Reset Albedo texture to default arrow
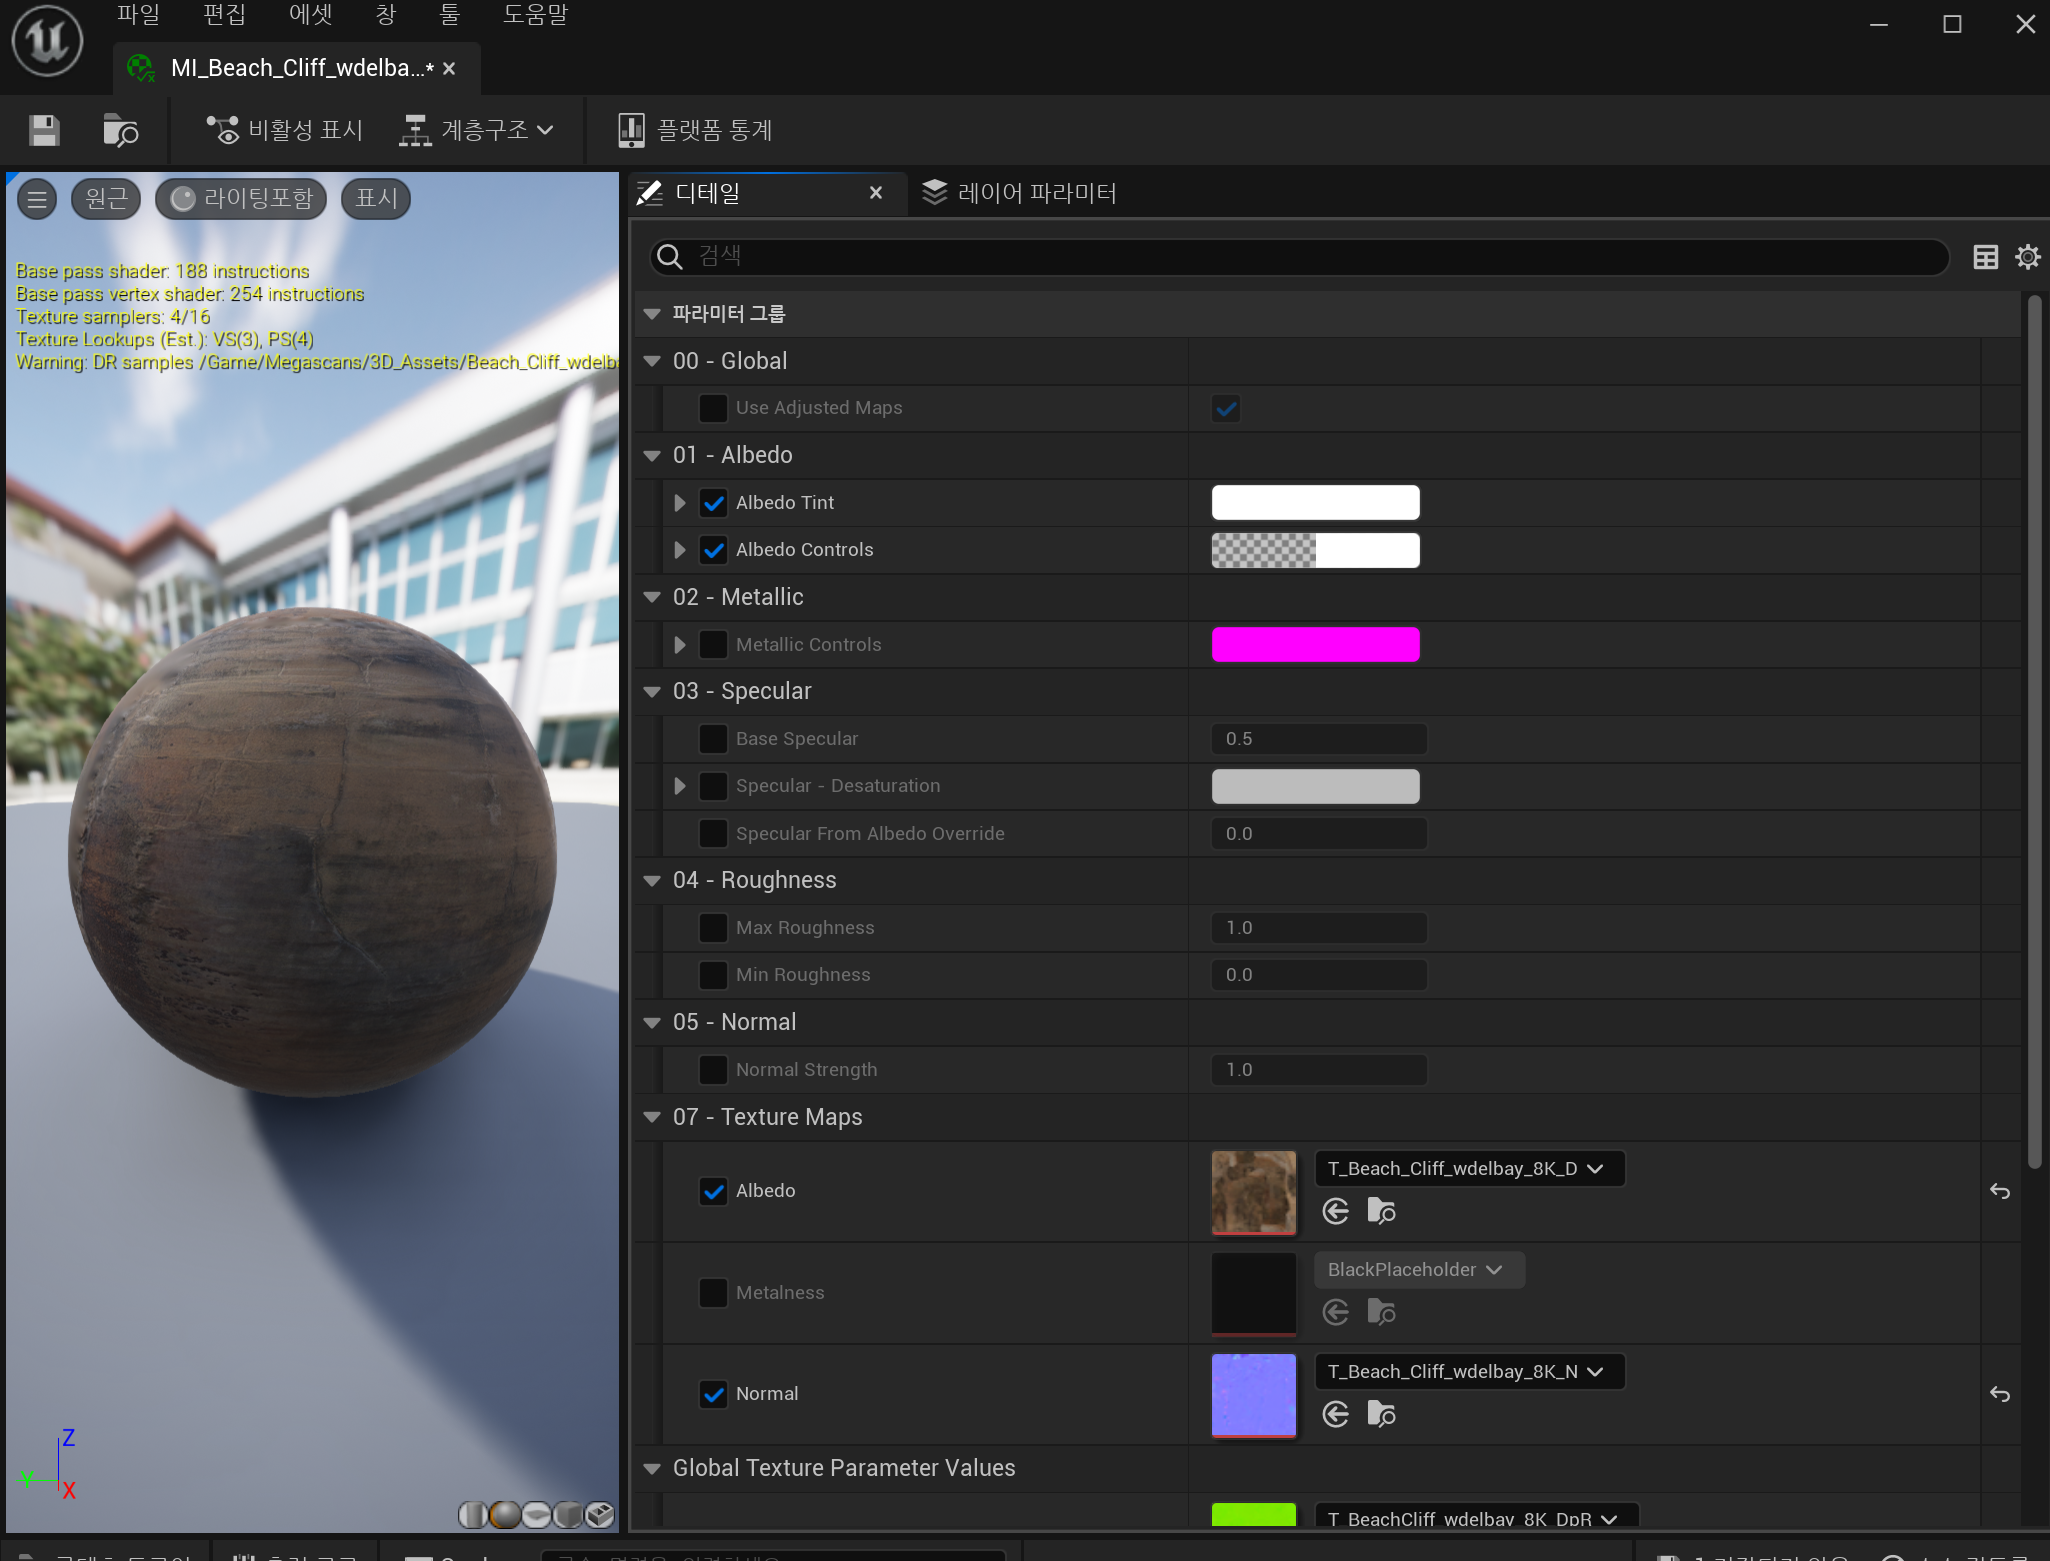The height and width of the screenshot is (1561, 2050). click(x=1999, y=1191)
